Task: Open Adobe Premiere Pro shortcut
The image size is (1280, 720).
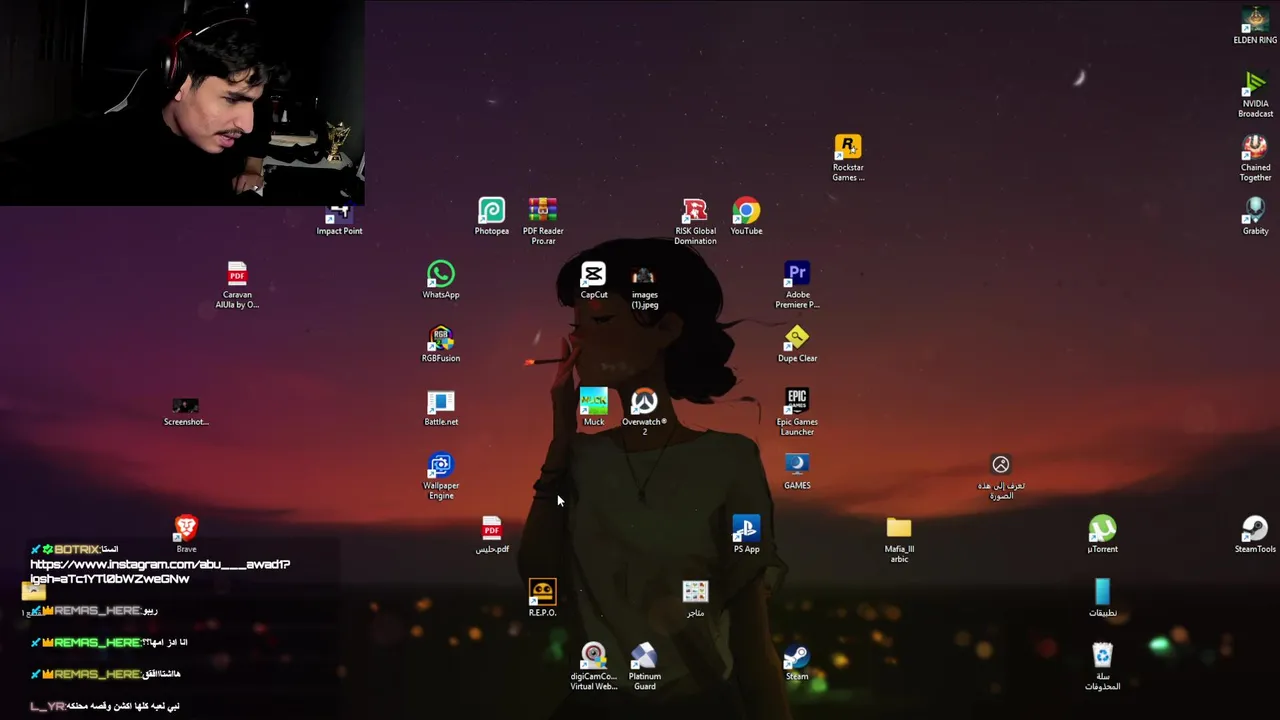Action: pyautogui.click(x=797, y=285)
